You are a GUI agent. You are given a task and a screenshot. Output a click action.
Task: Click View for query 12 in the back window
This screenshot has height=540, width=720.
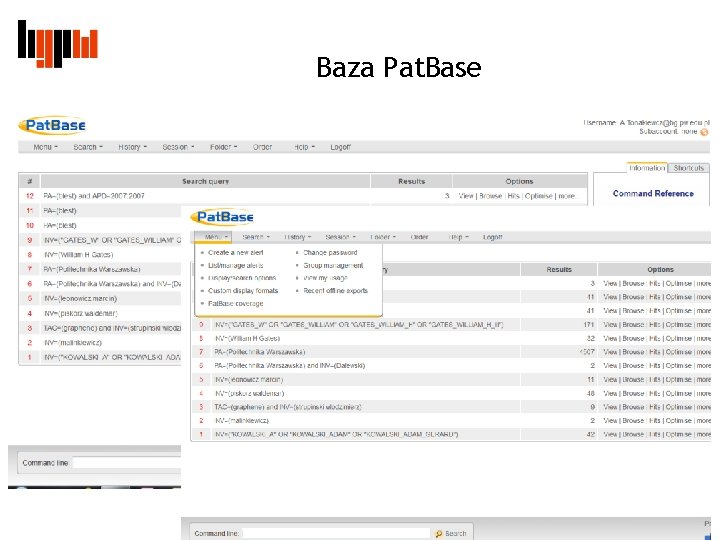466,196
